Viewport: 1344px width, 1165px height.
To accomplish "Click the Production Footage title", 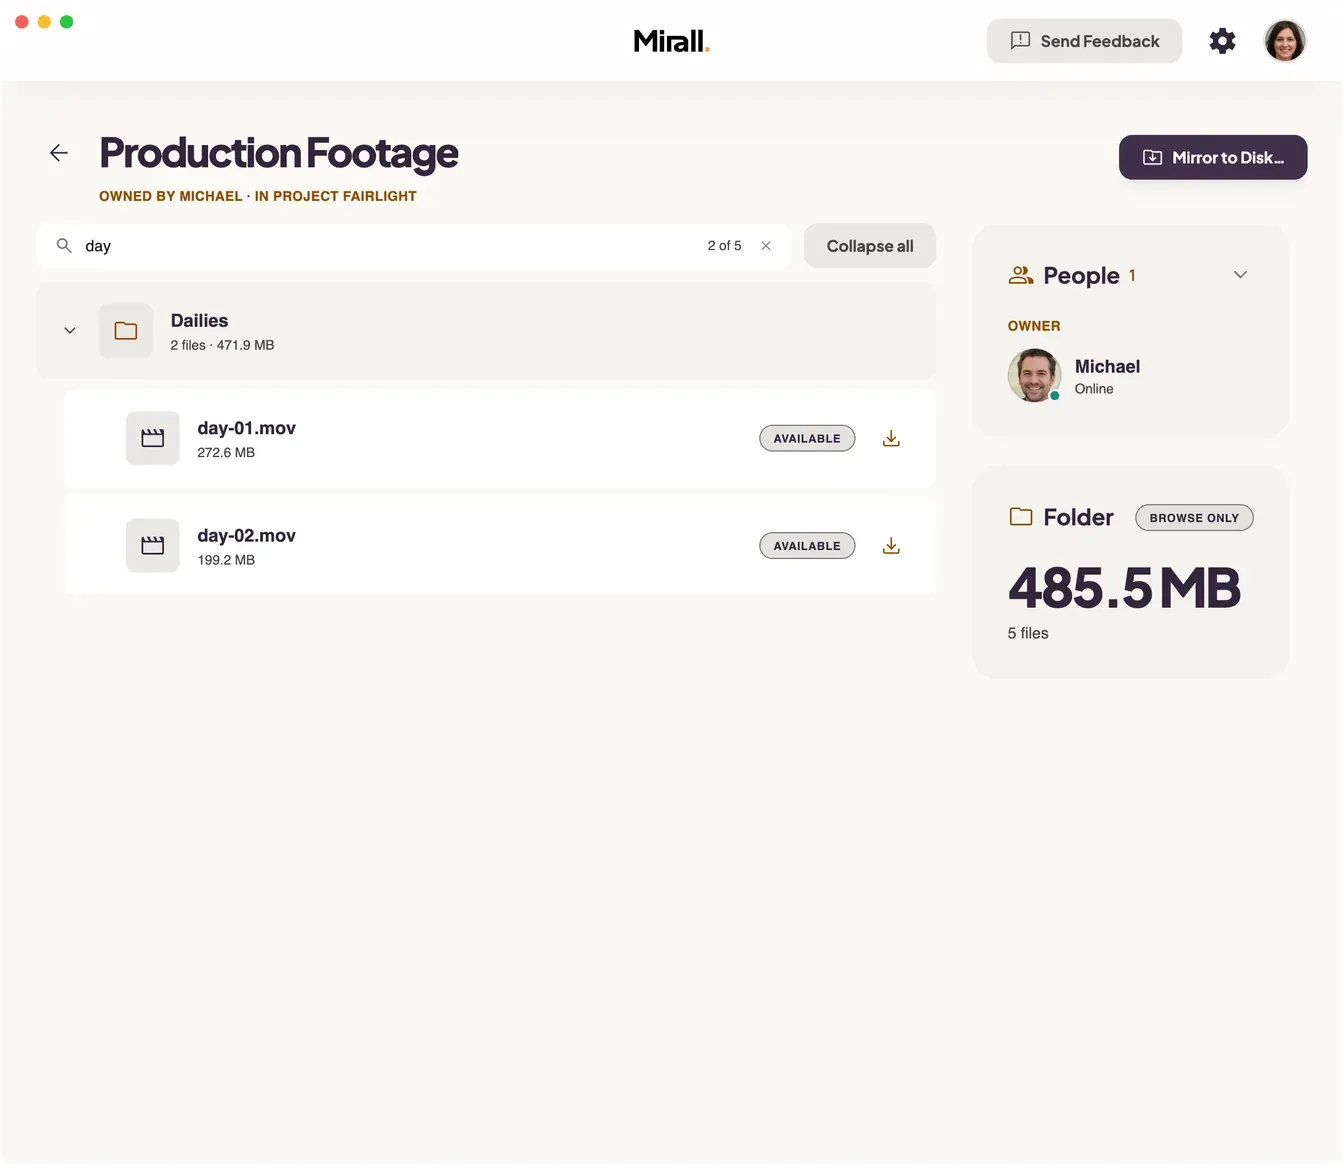I will pyautogui.click(x=279, y=153).
